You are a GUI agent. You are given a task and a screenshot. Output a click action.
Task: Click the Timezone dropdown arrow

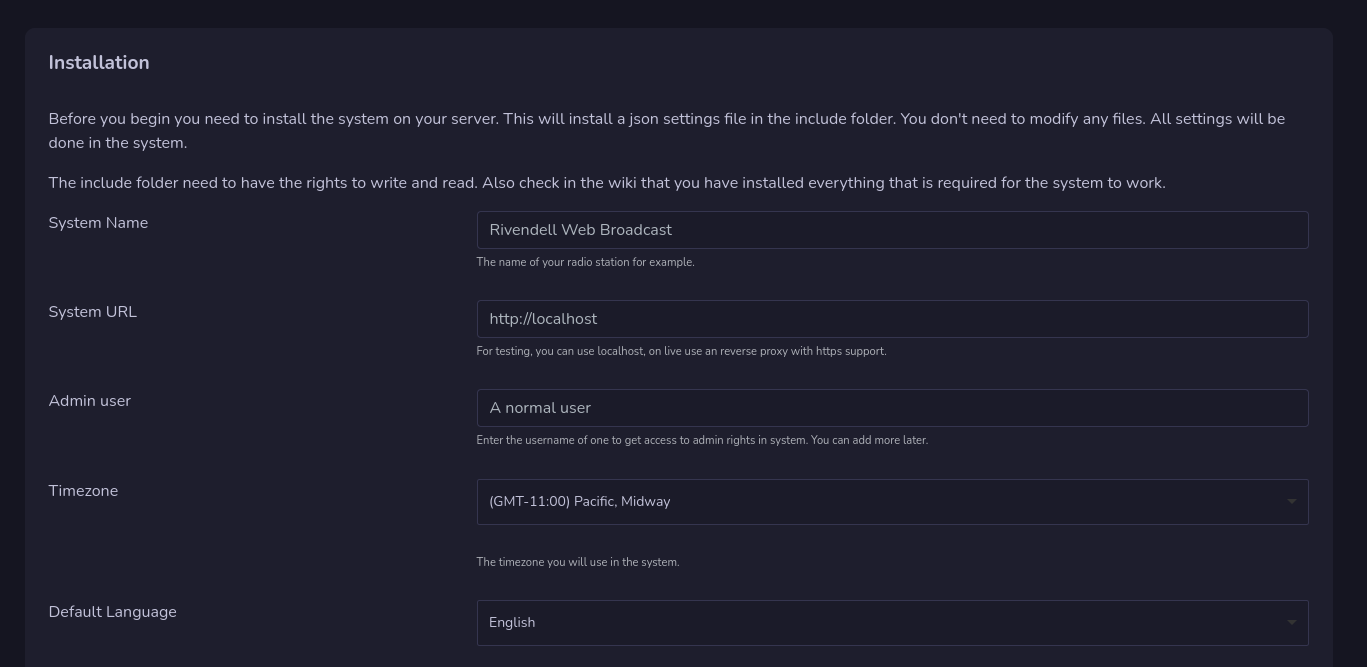[x=1291, y=501]
